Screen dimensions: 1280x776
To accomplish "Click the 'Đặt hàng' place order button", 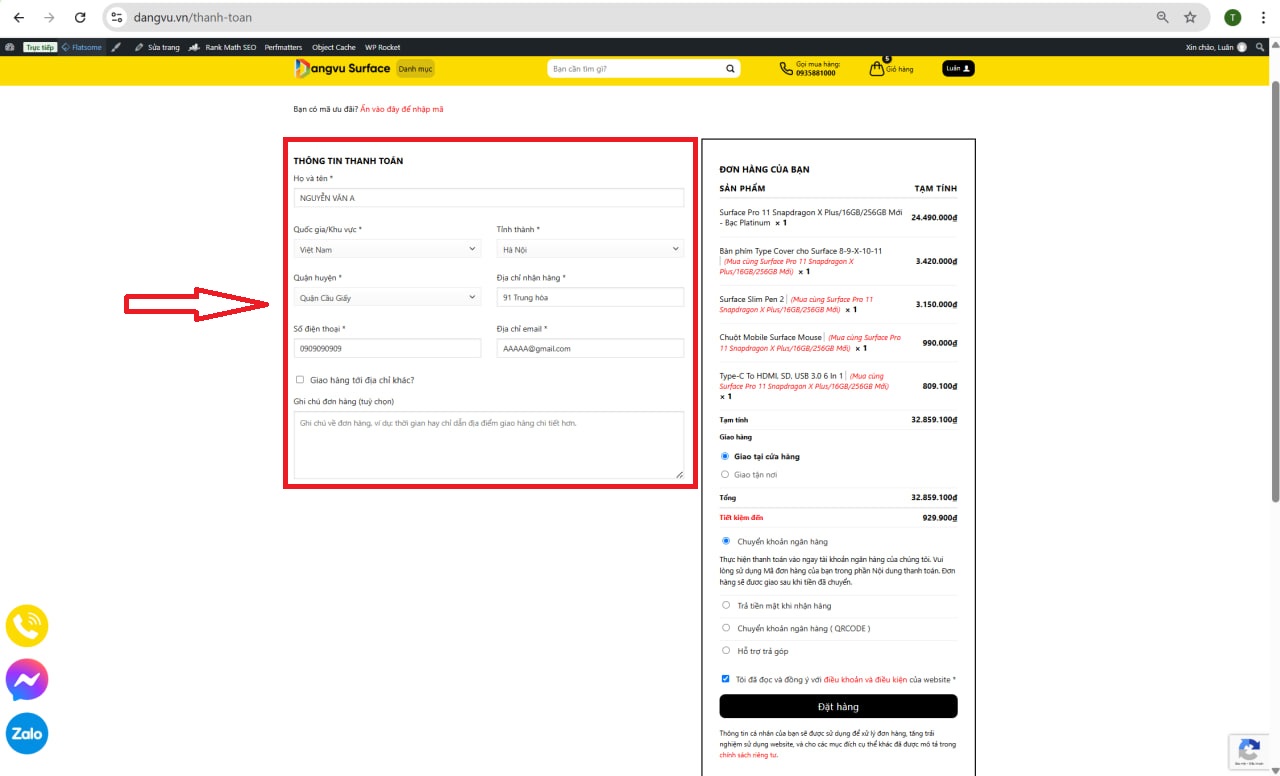I will [x=838, y=706].
